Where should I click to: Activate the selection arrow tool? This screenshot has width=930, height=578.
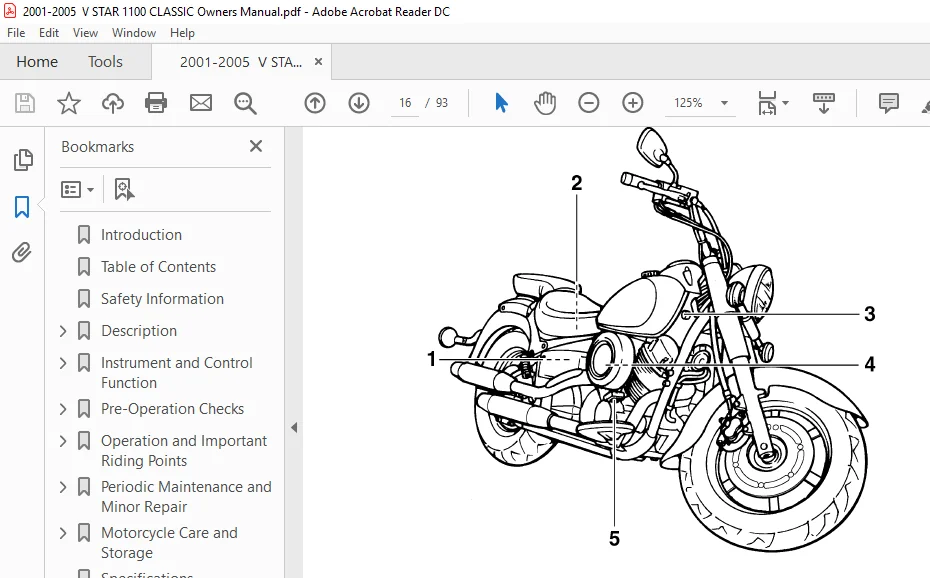(x=501, y=103)
